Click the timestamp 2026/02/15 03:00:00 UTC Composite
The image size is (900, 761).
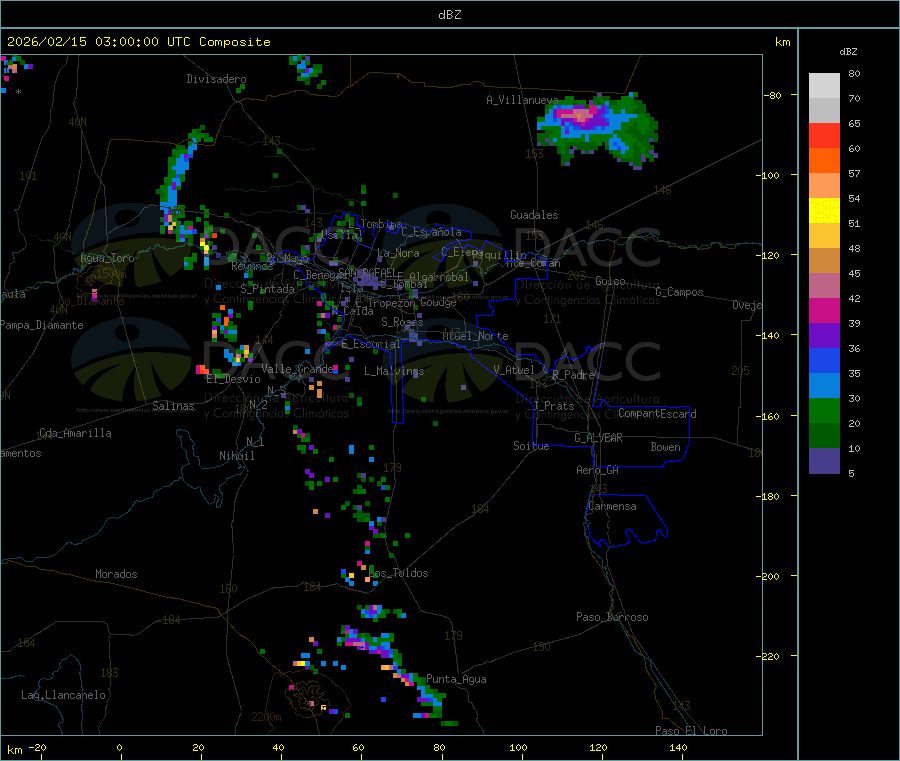point(138,42)
